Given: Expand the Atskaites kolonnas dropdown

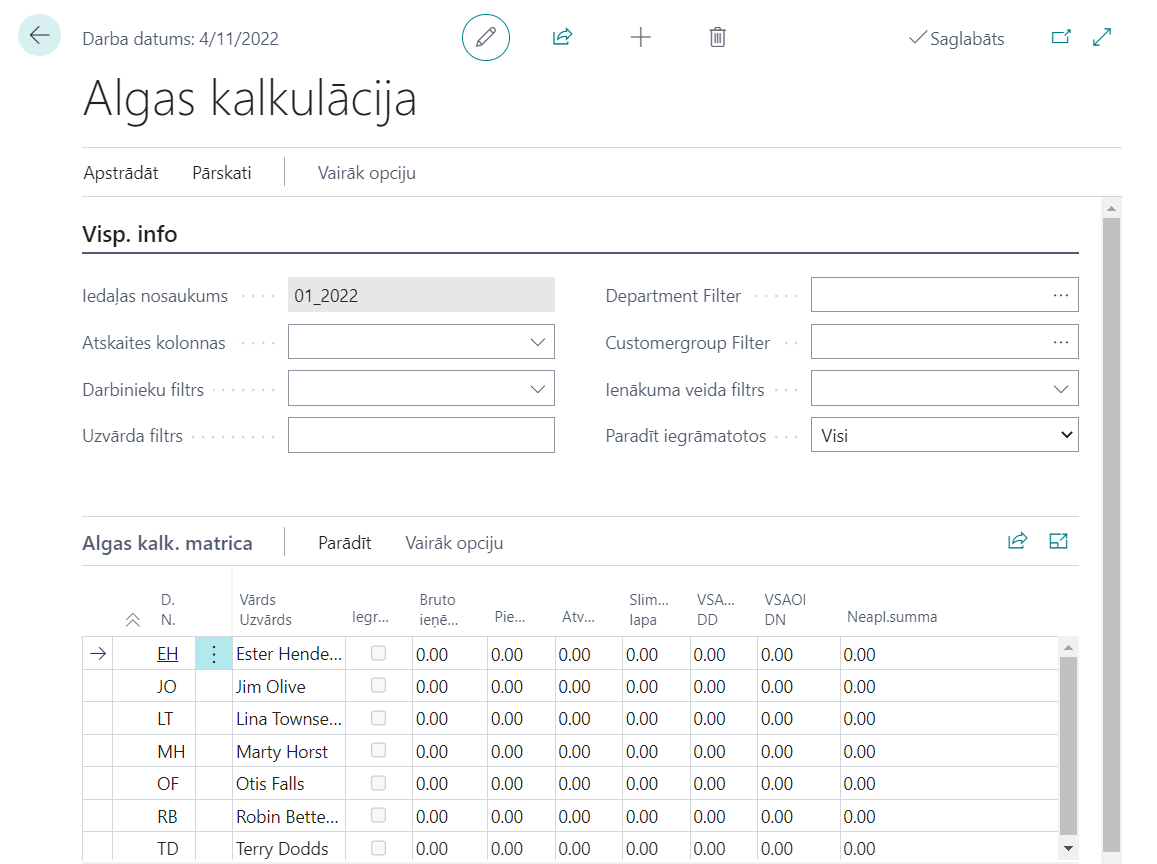Looking at the screenshot, I should [x=538, y=342].
